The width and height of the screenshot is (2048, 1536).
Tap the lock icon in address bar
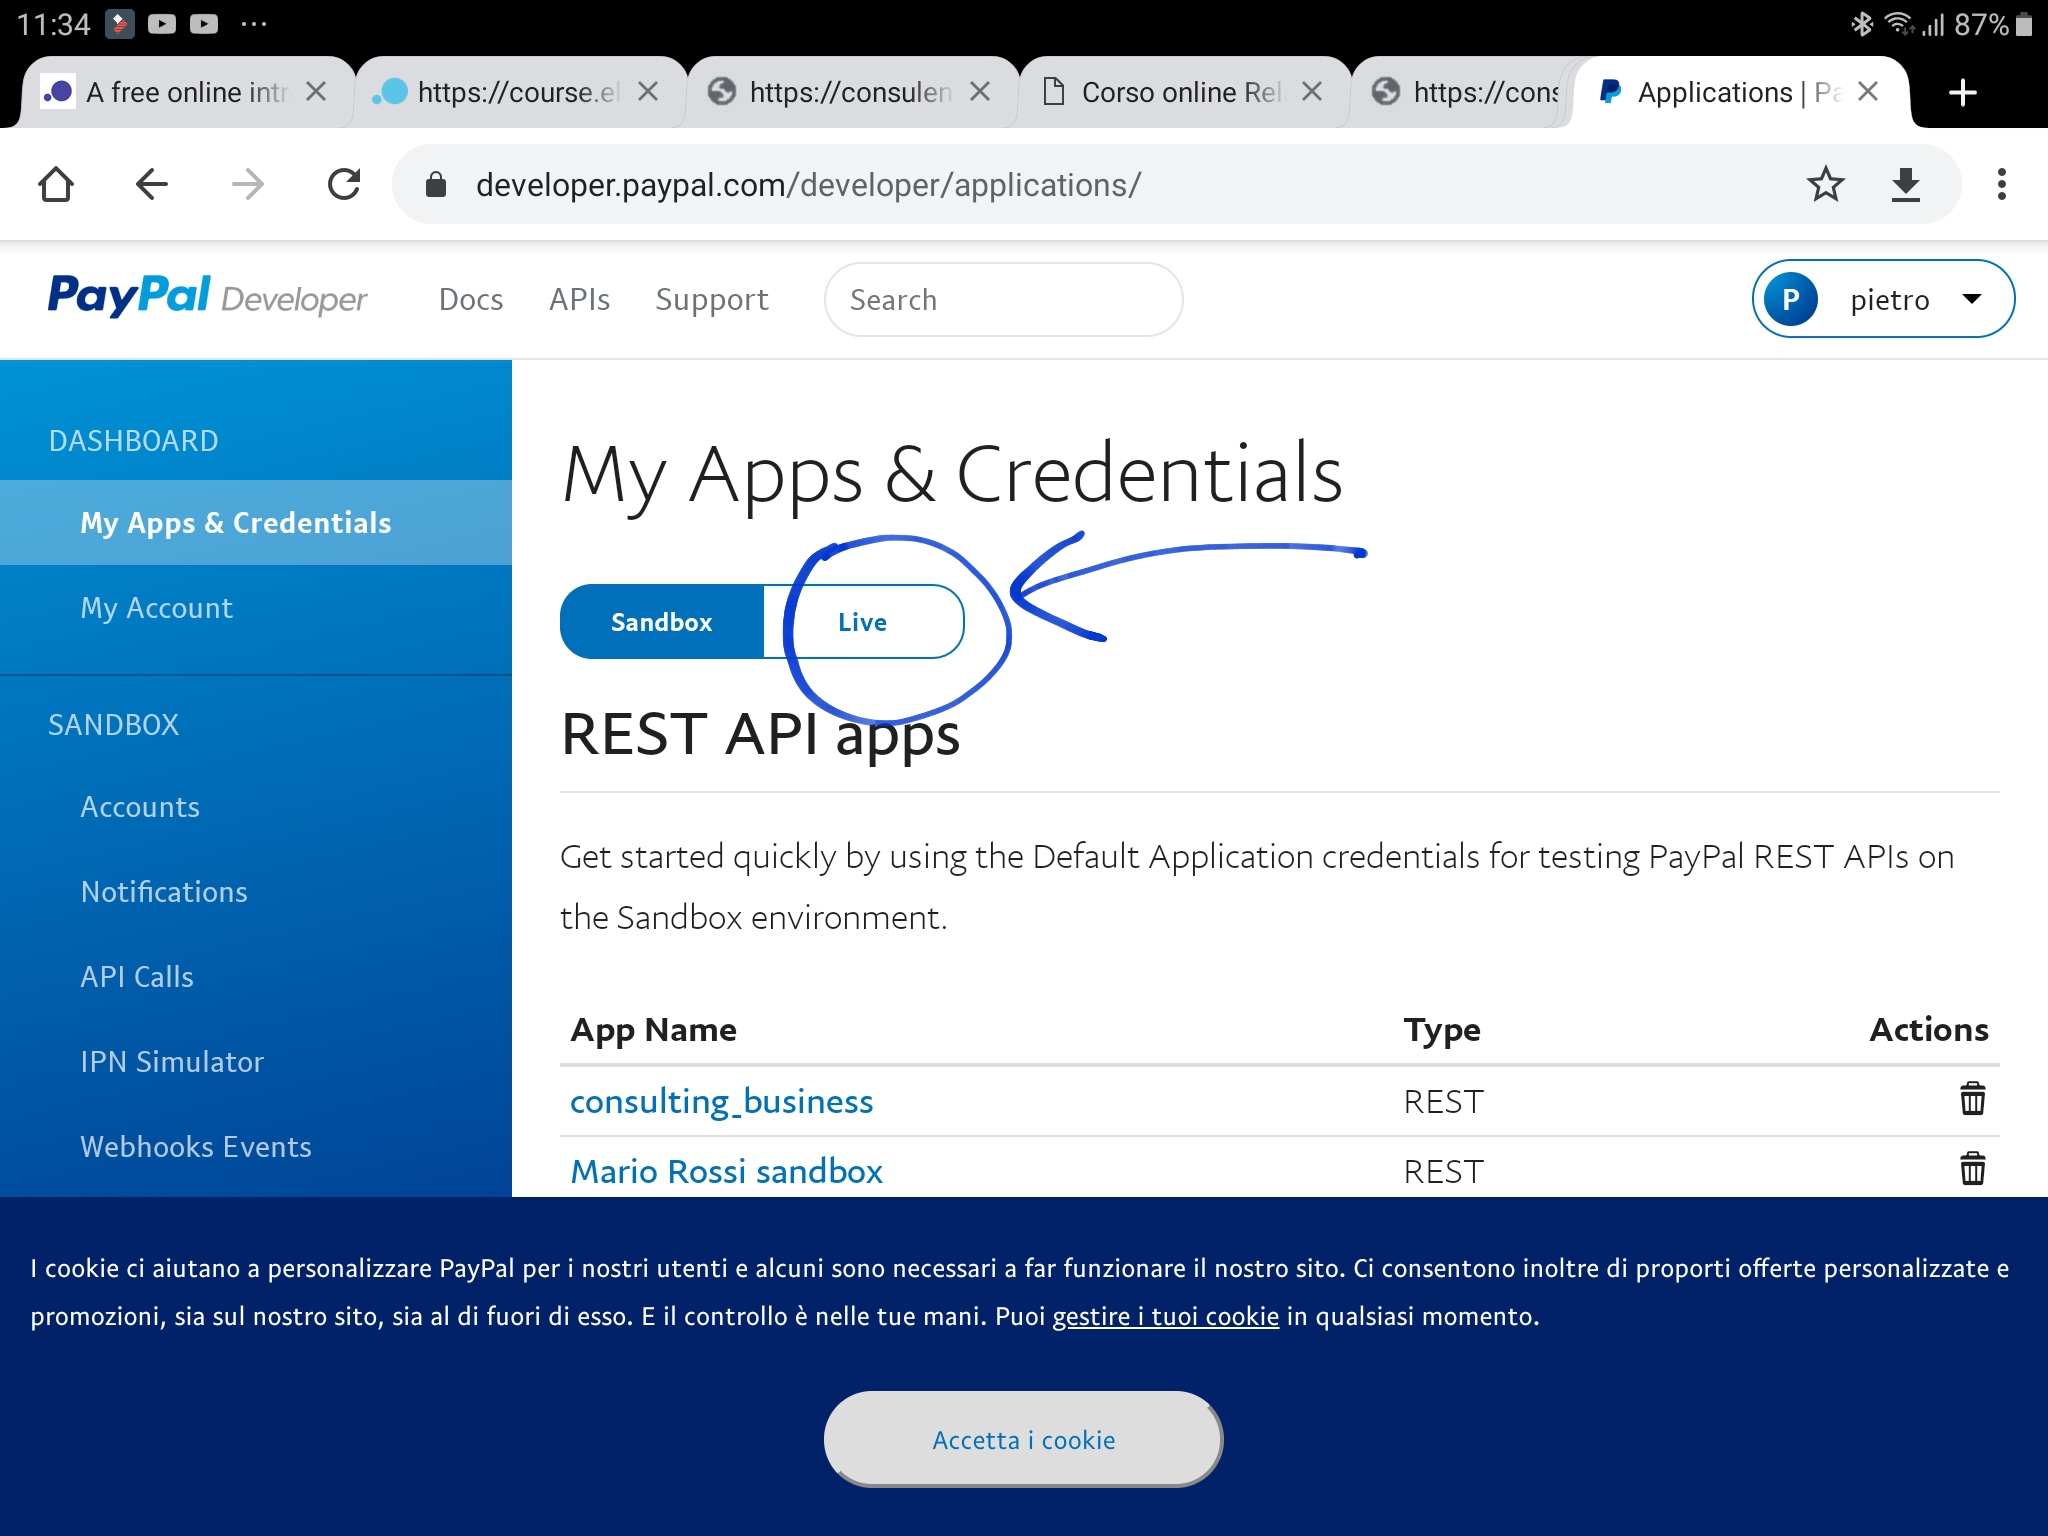[x=436, y=184]
